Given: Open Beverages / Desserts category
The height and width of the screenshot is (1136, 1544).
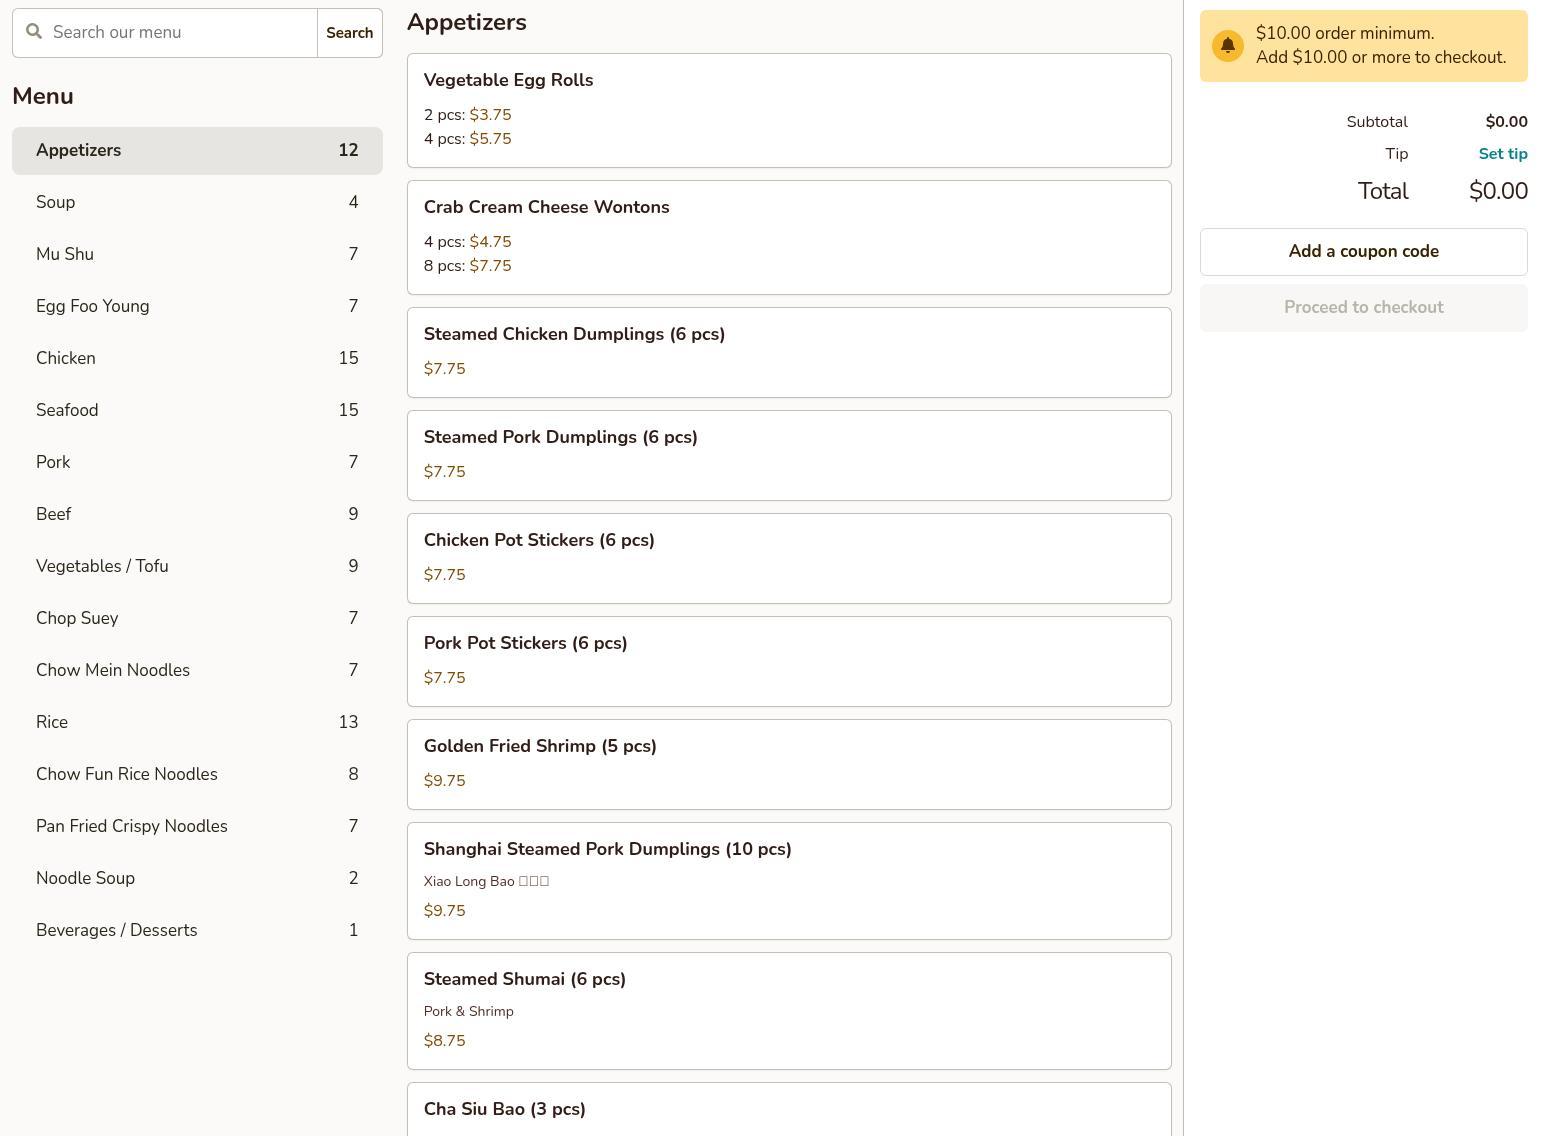Looking at the screenshot, I should [x=197, y=930].
